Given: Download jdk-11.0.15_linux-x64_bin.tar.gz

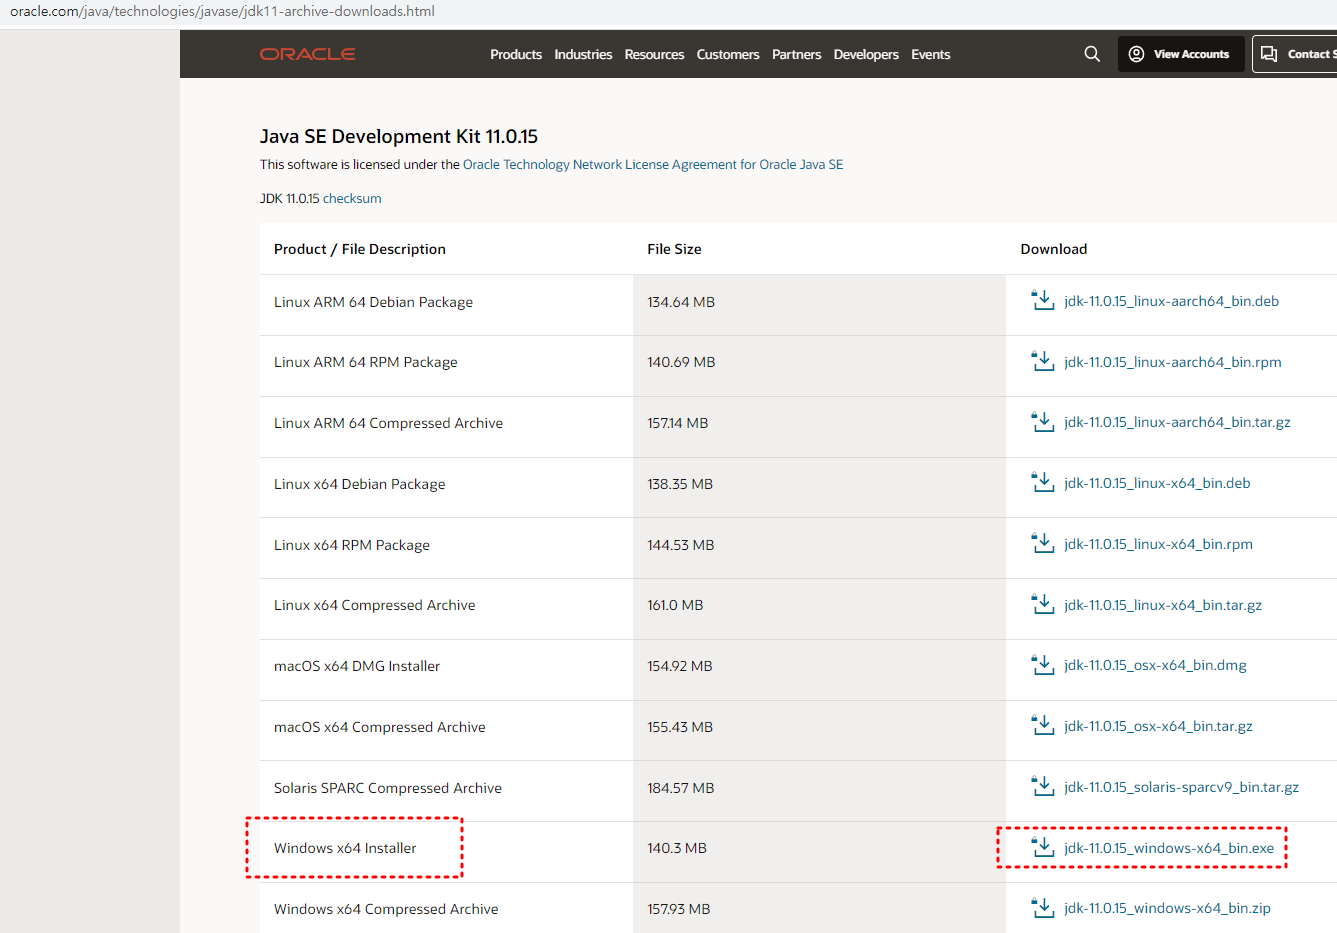Looking at the screenshot, I should pos(1163,605).
